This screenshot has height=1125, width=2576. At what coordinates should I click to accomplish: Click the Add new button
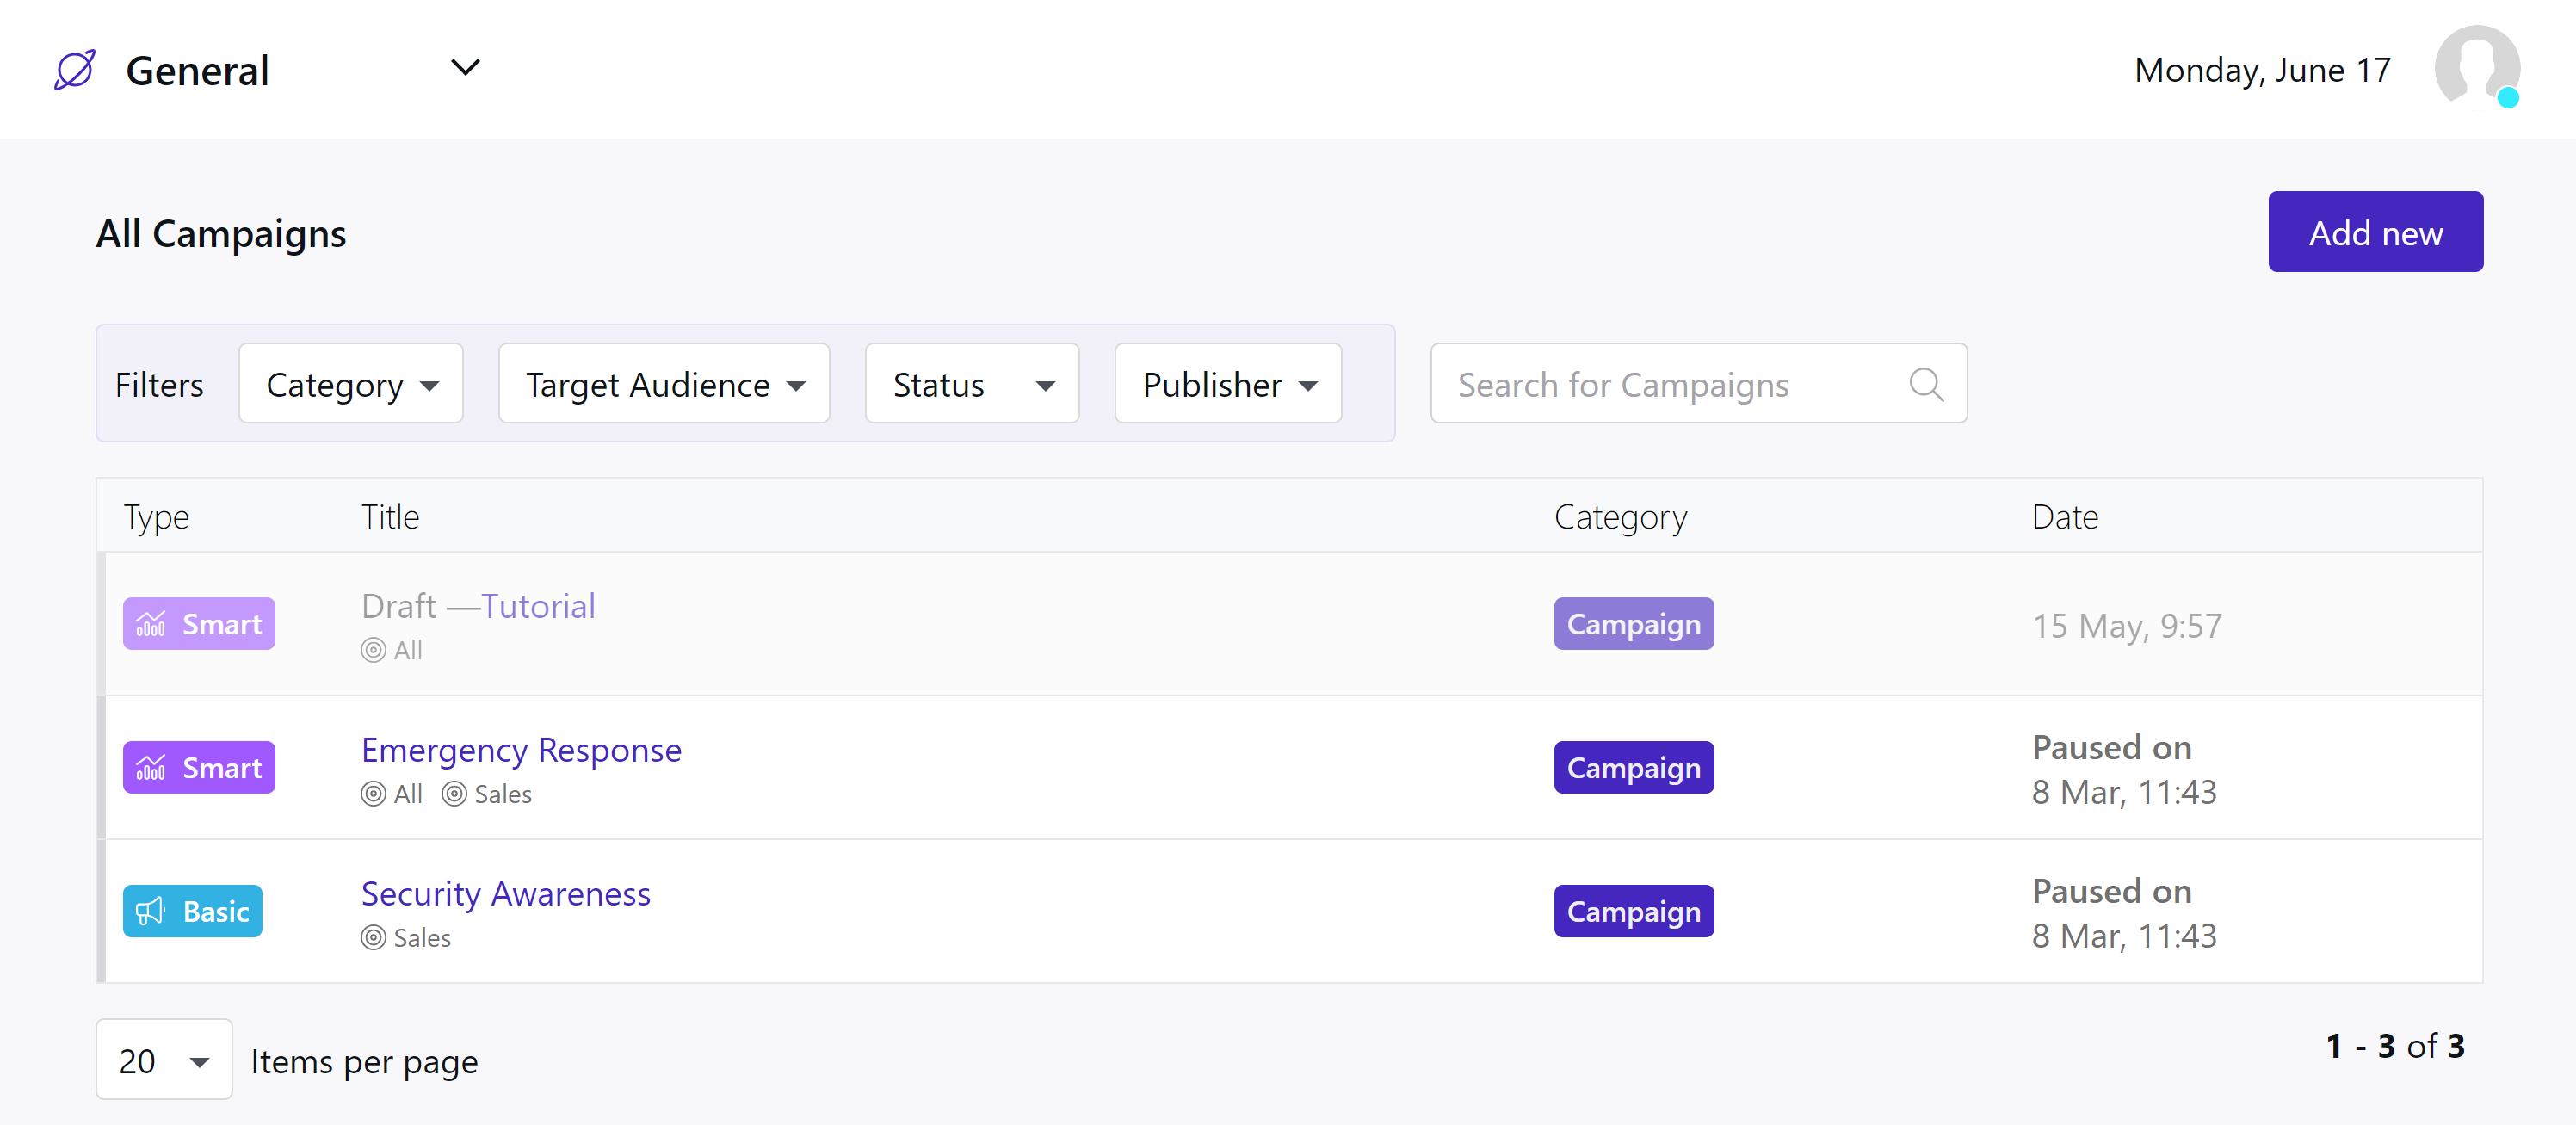(2375, 232)
